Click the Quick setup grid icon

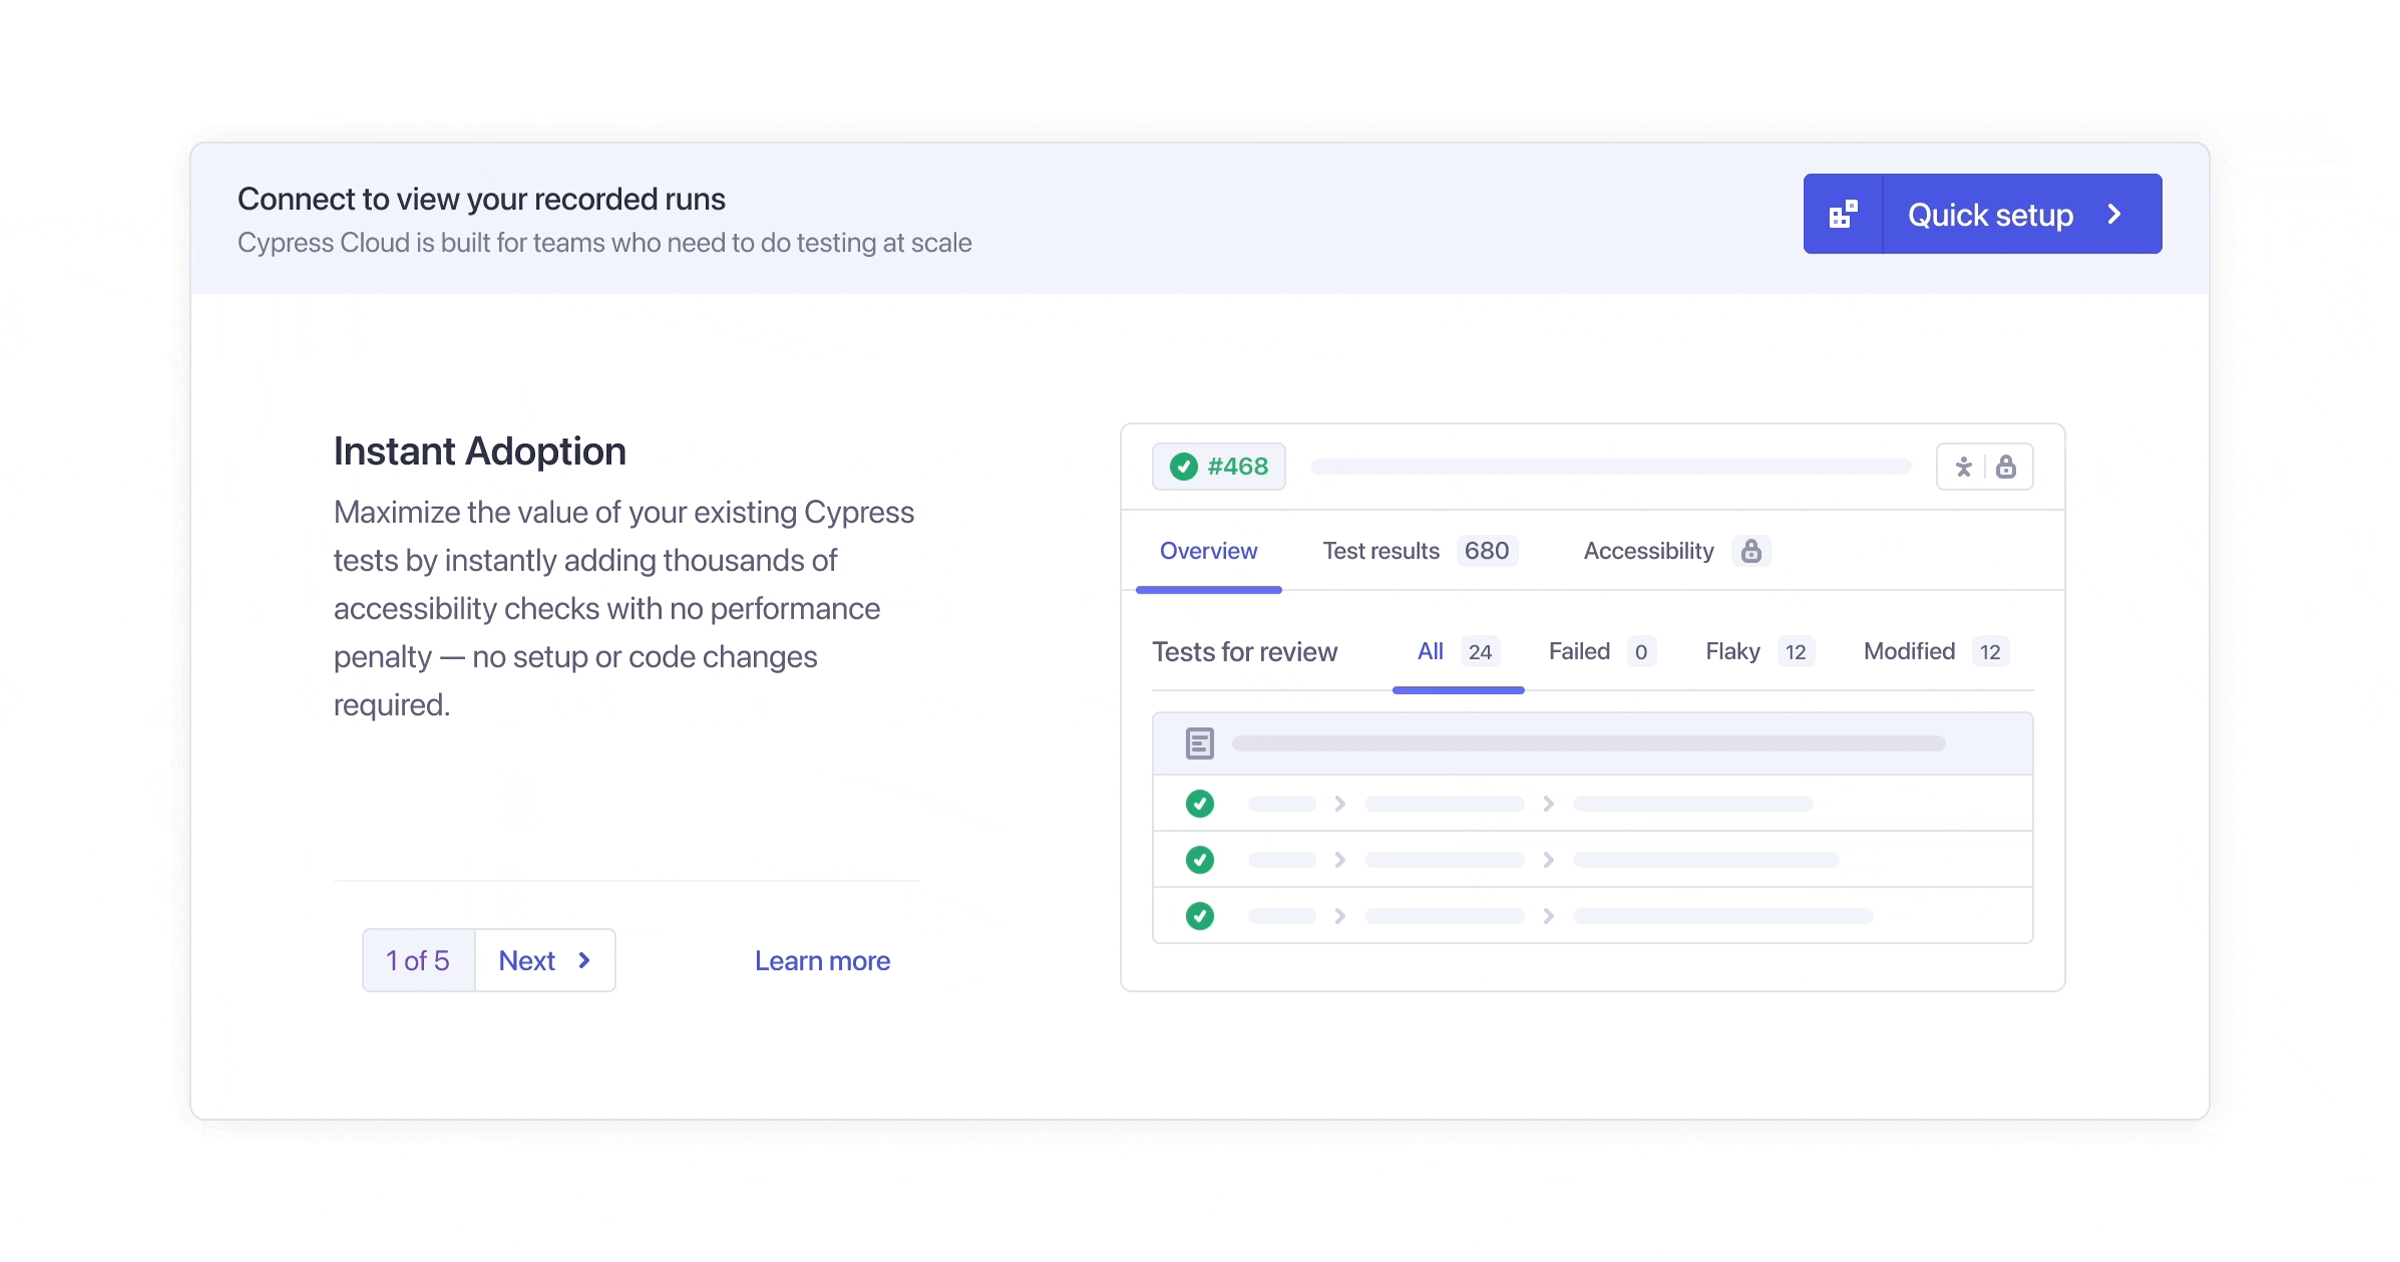1843,214
